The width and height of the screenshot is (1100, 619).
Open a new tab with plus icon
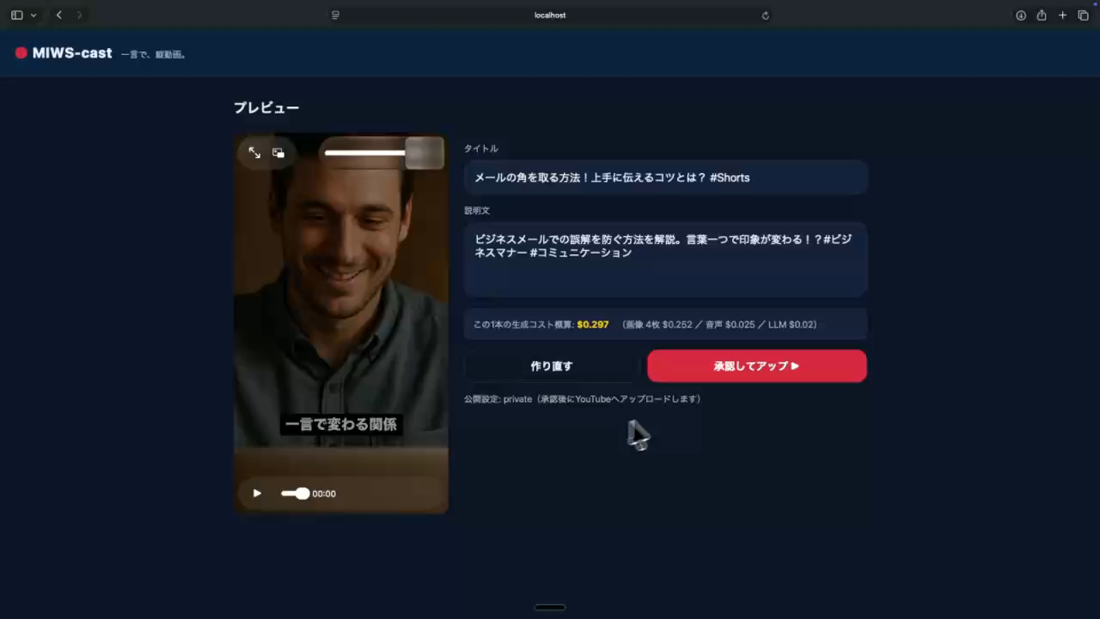click(1063, 15)
